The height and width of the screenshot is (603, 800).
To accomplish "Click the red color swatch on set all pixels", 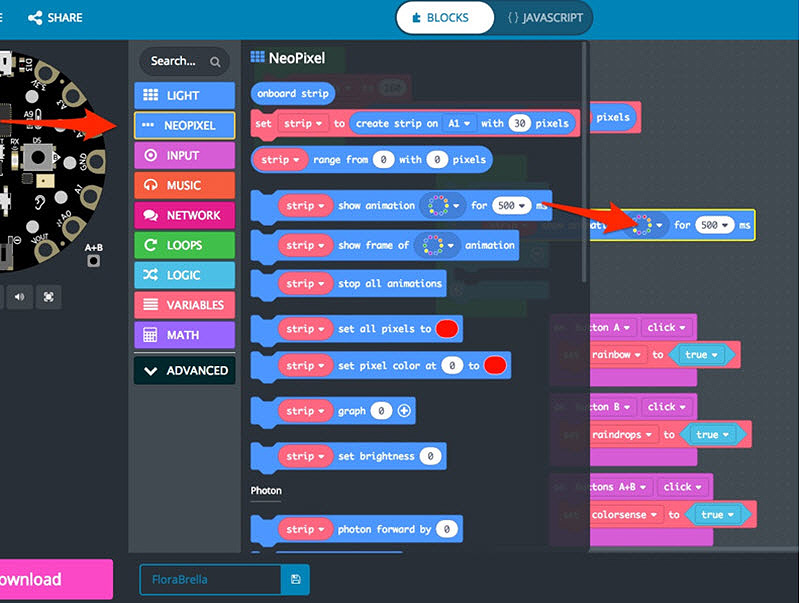I will click(x=447, y=328).
